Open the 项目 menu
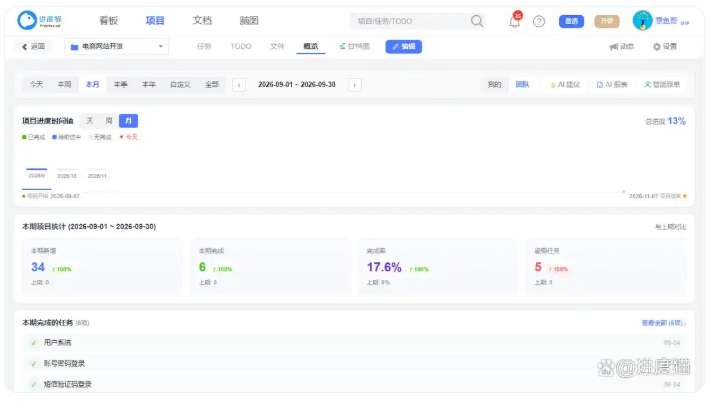This screenshot has width=711, height=401. (155, 20)
